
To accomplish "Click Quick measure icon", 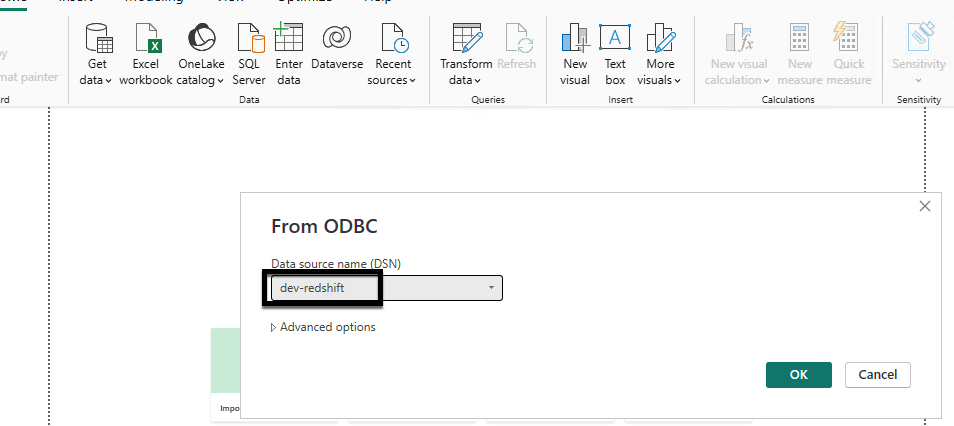I will [x=848, y=38].
